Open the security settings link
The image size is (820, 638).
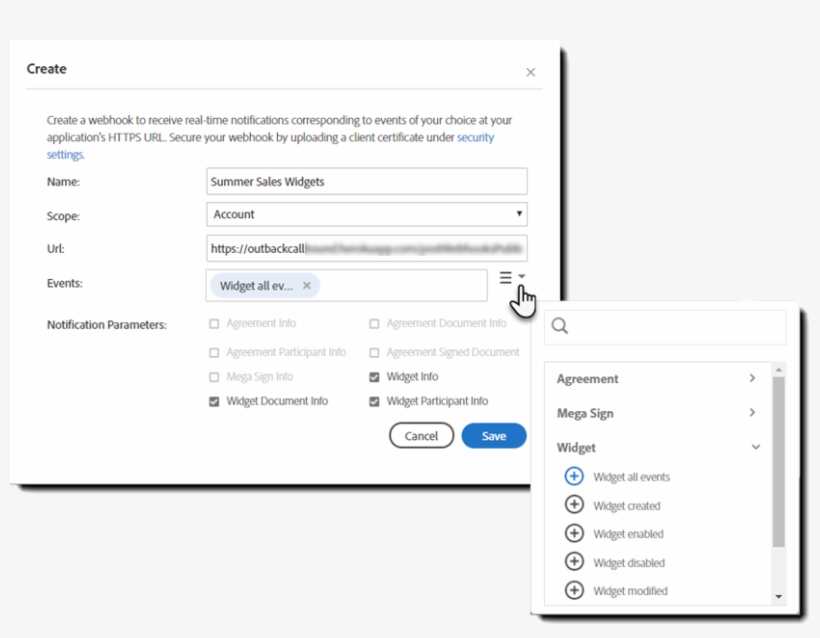point(475,137)
